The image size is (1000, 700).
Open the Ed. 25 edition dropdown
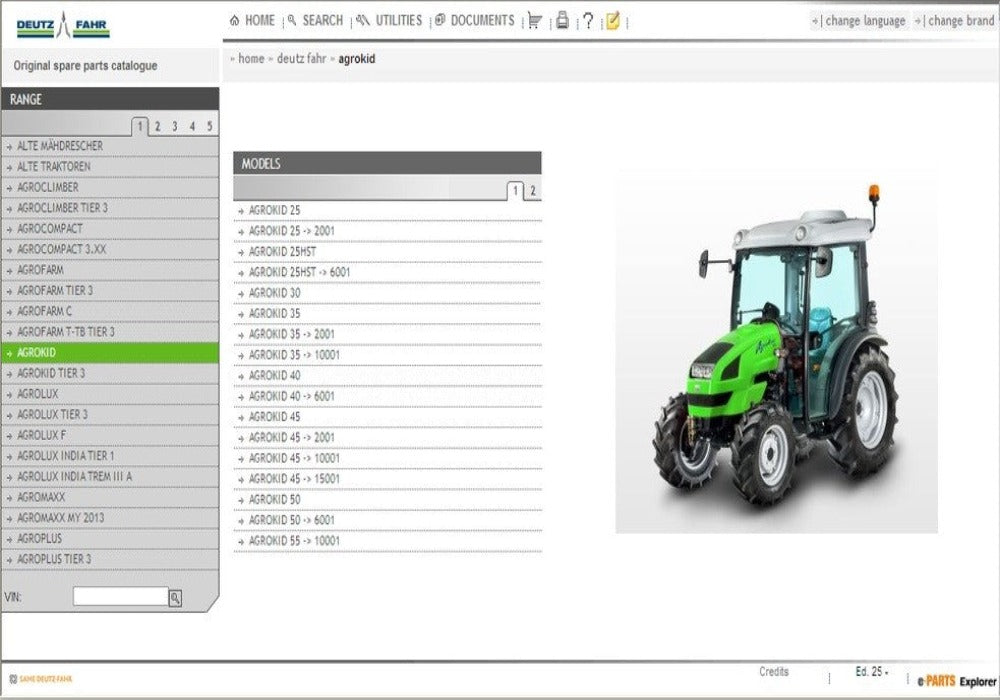tap(872, 672)
